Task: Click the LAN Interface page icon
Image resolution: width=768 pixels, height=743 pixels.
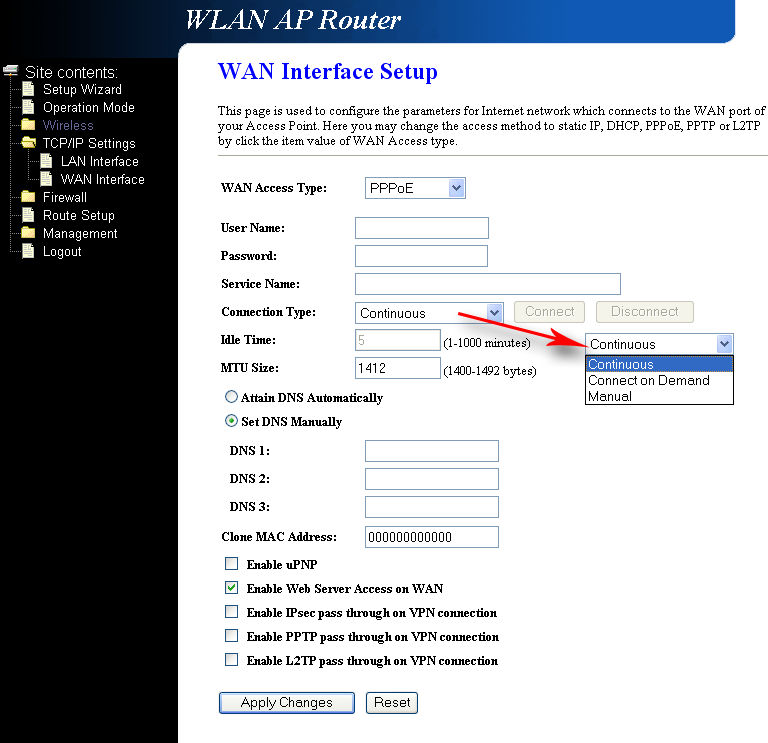Action: [x=46, y=161]
